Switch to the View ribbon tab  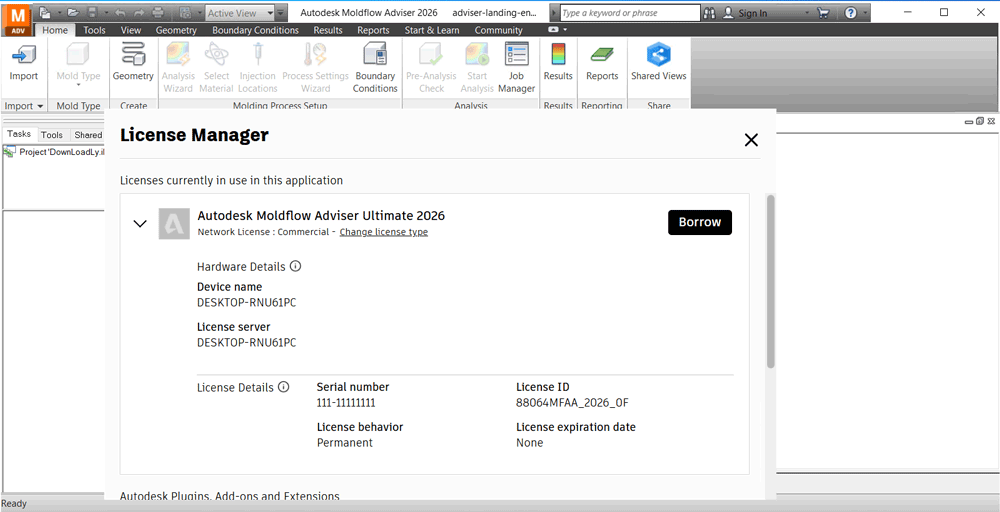pyautogui.click(x=131, y=30)
